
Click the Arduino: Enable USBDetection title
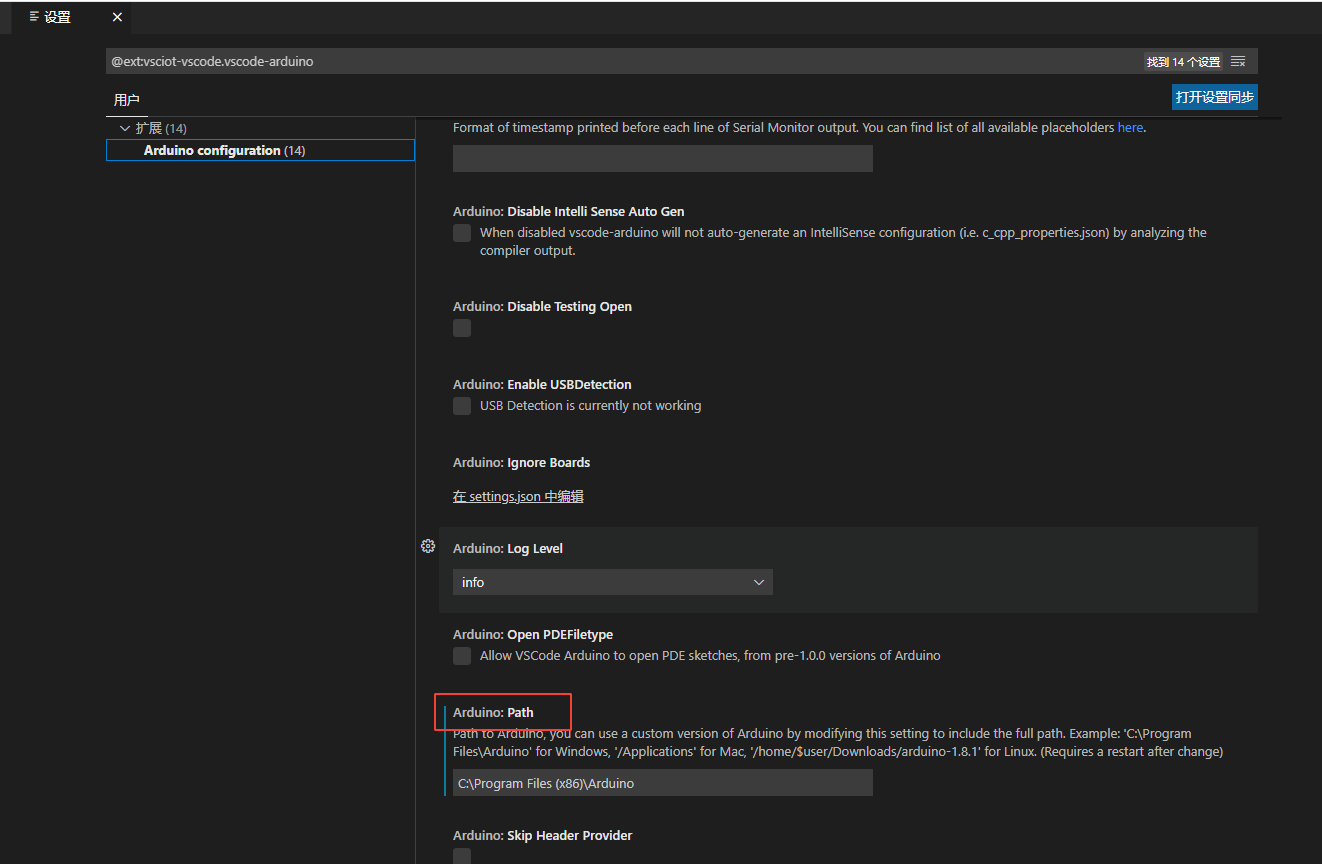point(542,384)
